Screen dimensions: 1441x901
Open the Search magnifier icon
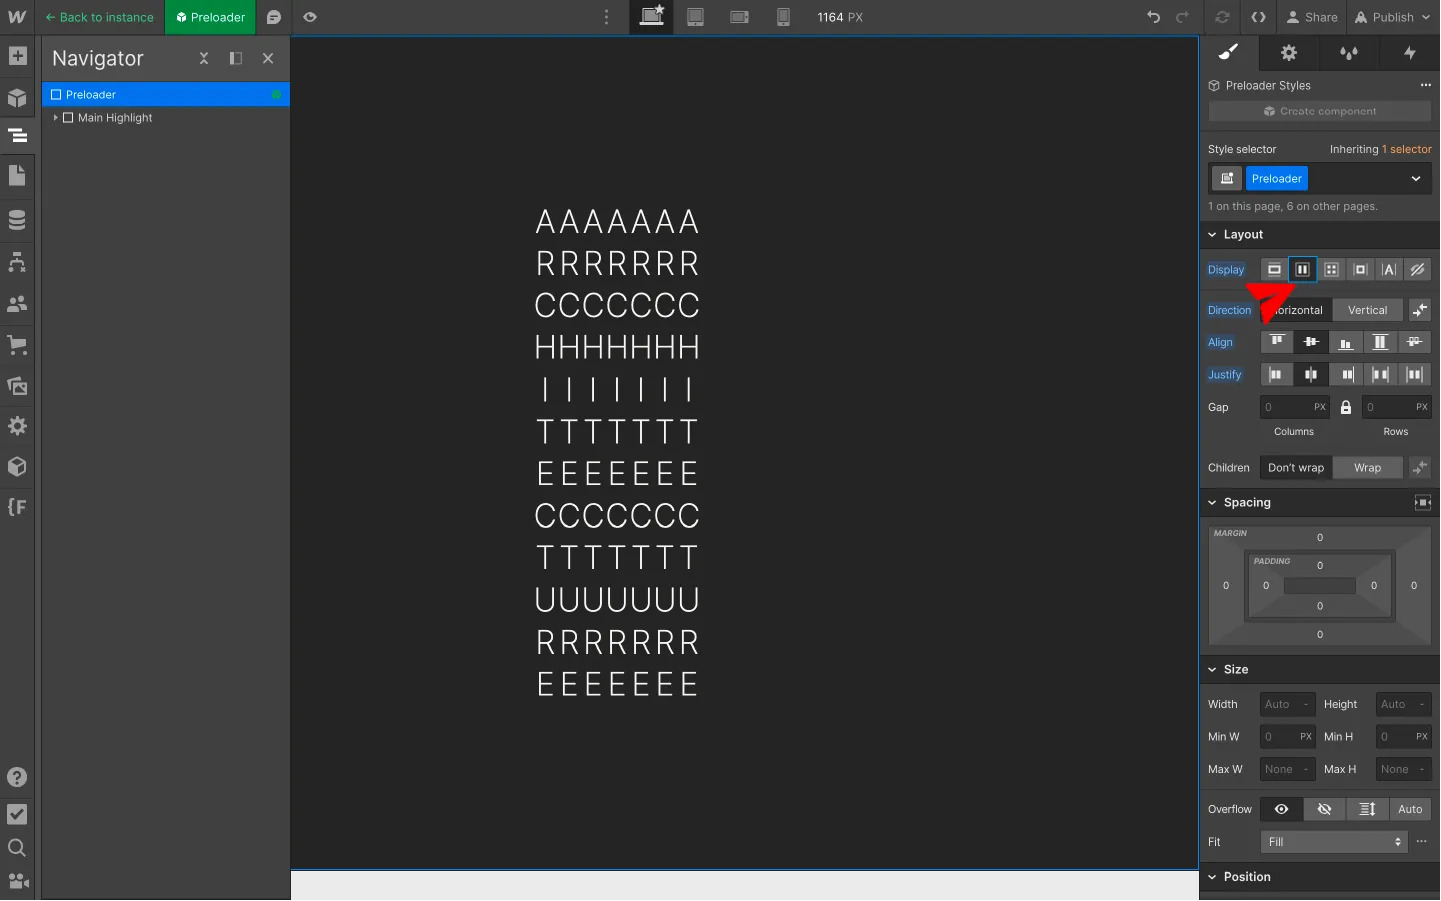click(17, 848)
